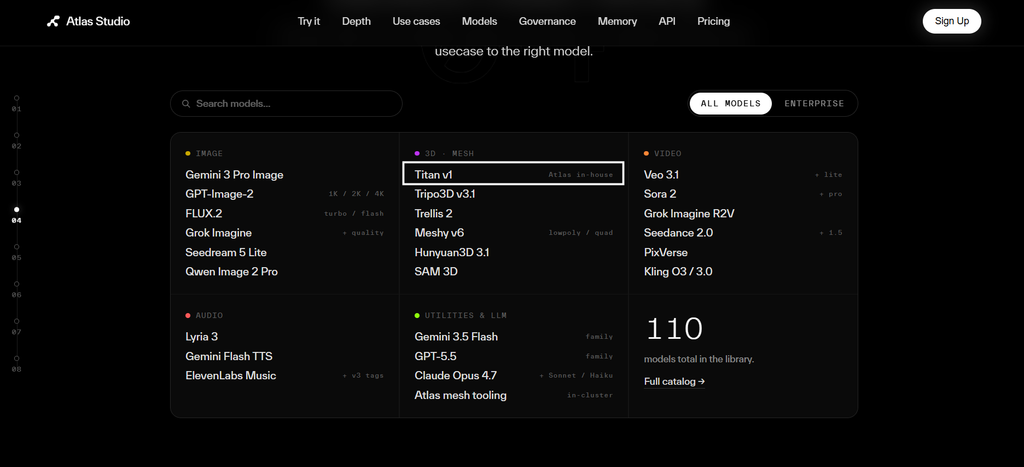Click the Atlas Studio logo icon
This screenshot has width=1024, height=467.
[x=53, y=21]
